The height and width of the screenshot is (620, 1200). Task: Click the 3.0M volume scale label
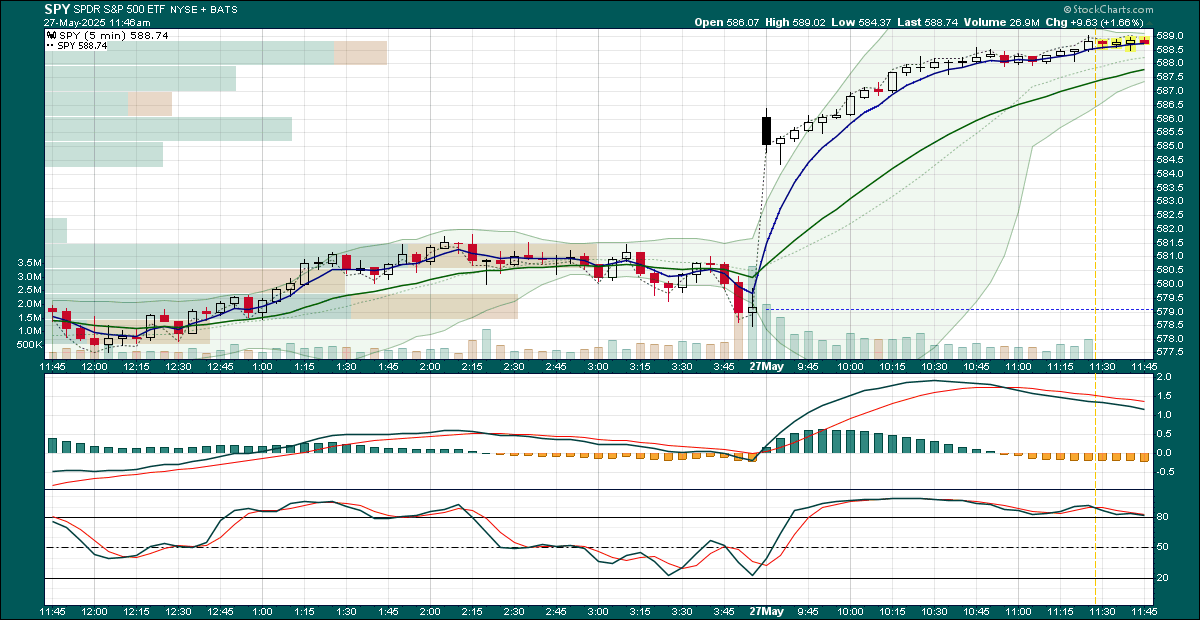(30, 277)
